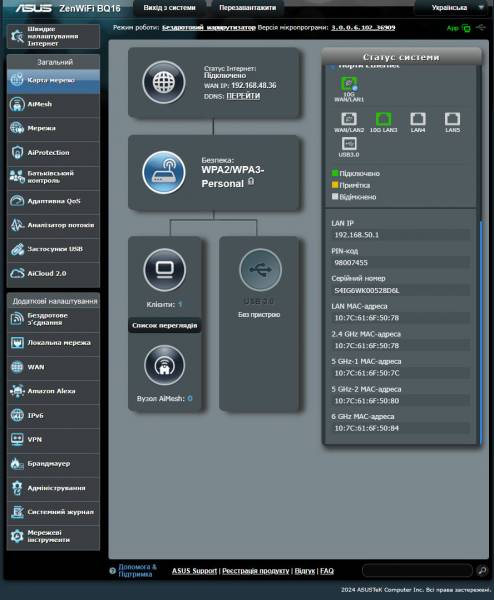Open Брандмауер firewall flame icon

pos(17,463)
